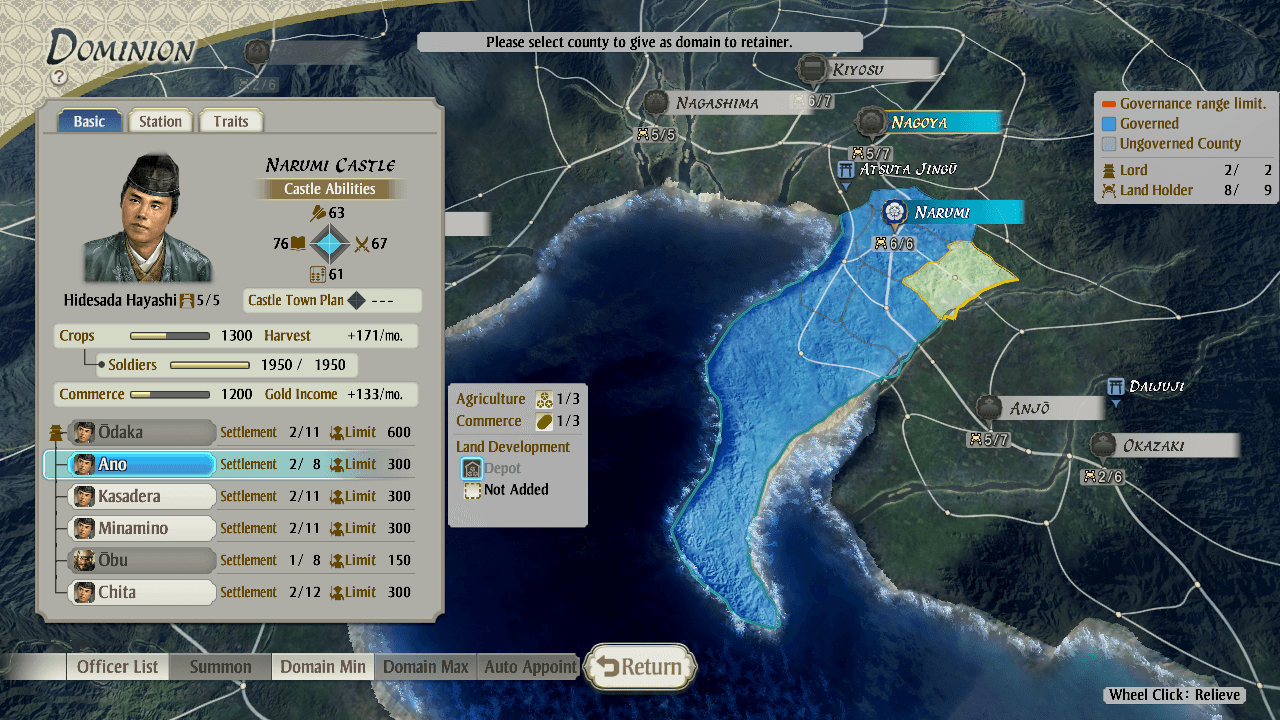Click the Agriculture icon in county info

(544, 399)
